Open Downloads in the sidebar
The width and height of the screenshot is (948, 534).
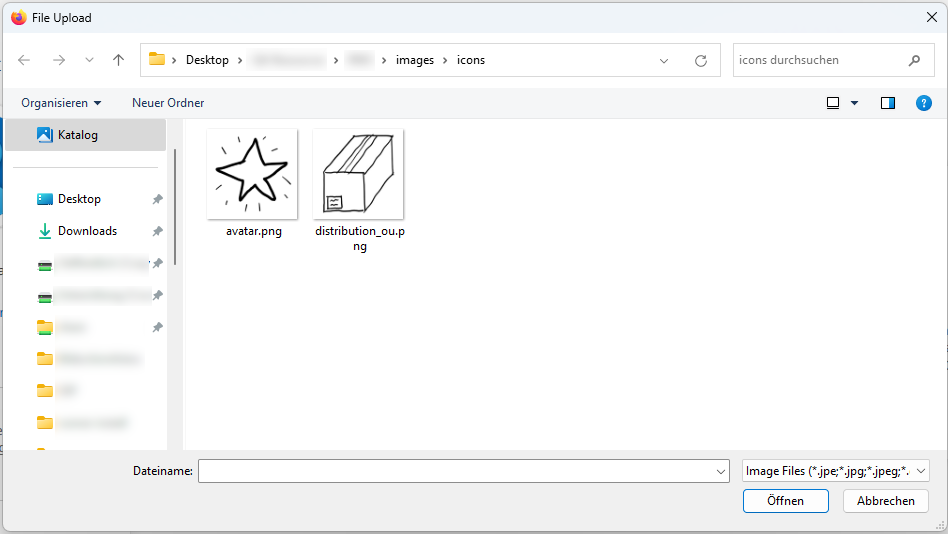87,231
